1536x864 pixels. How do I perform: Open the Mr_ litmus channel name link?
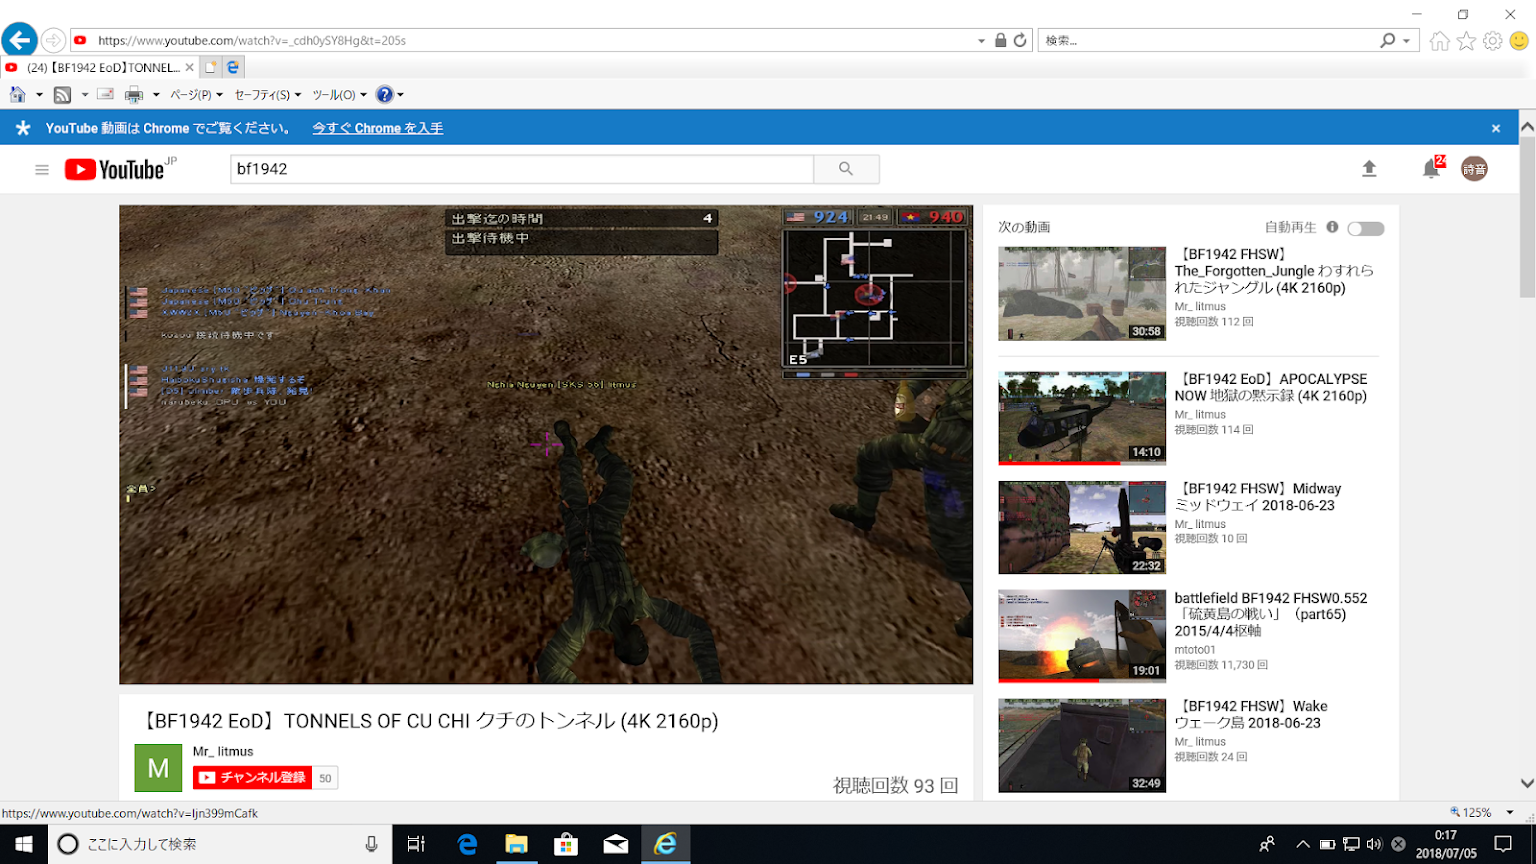[x=223, y=751]
